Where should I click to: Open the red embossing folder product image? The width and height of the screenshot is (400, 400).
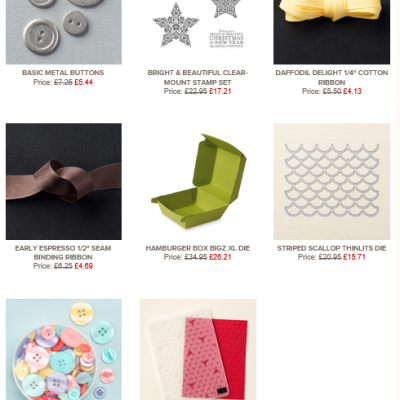198,349
